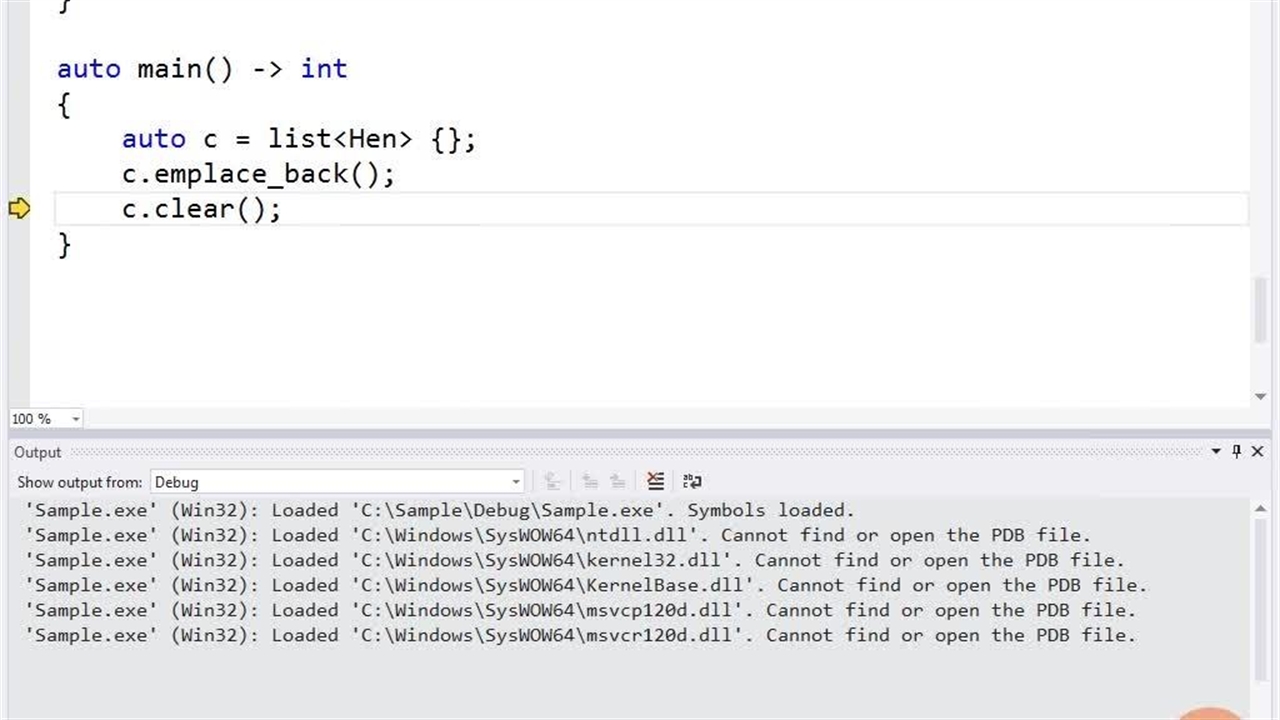The width and height of the screenshot is (1280, 720).
Task: Click the Output panel title bar label
Action: tap(38, 453)
